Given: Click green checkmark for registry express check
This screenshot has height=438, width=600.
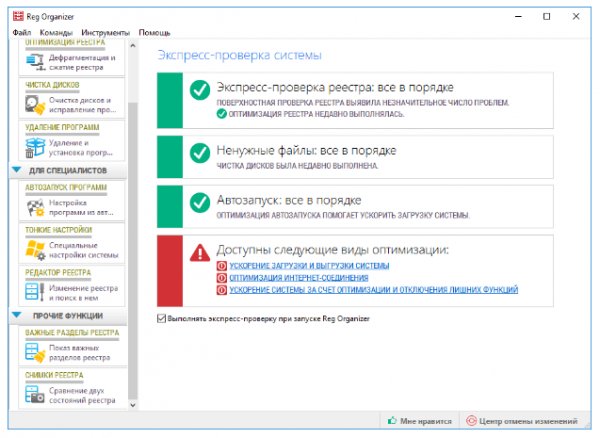Looking at the screenshot, I should (x=200, y=90).
